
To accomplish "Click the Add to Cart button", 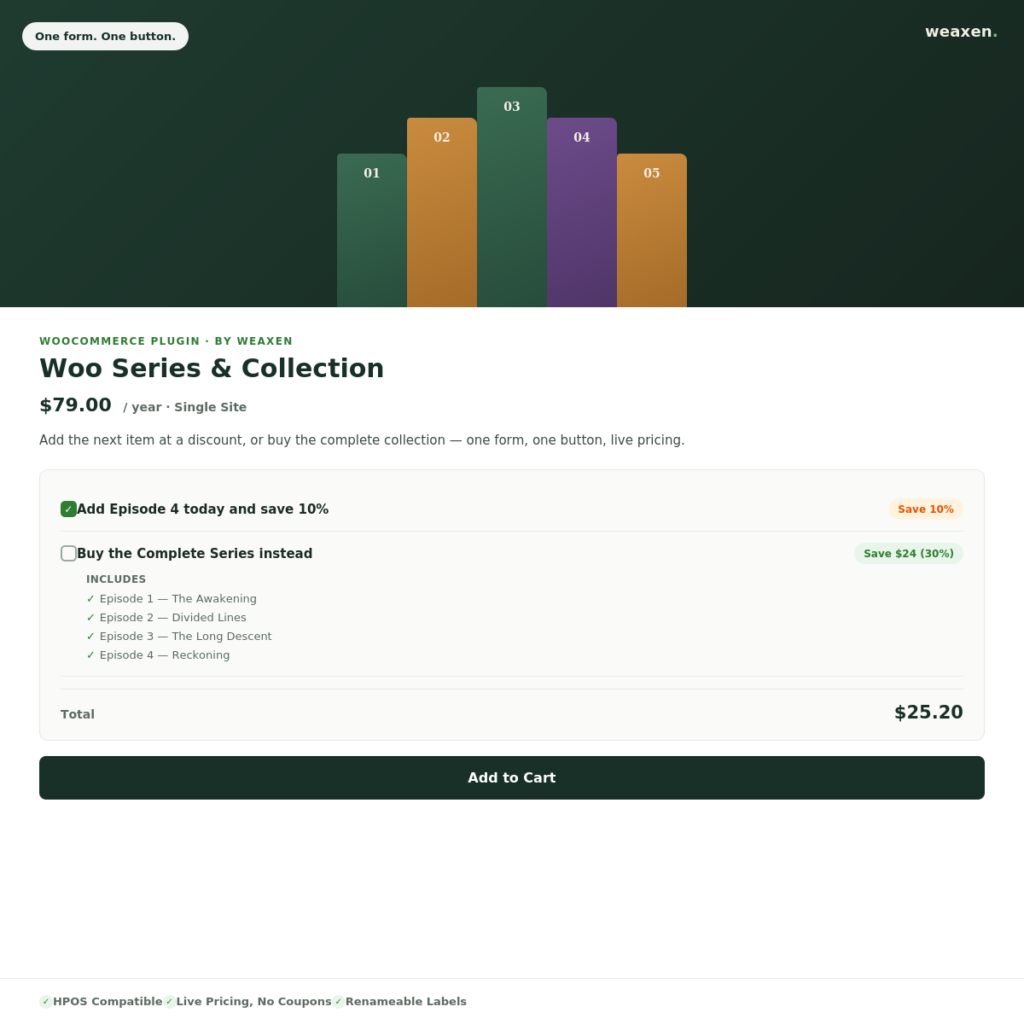I will pos(511,777).
